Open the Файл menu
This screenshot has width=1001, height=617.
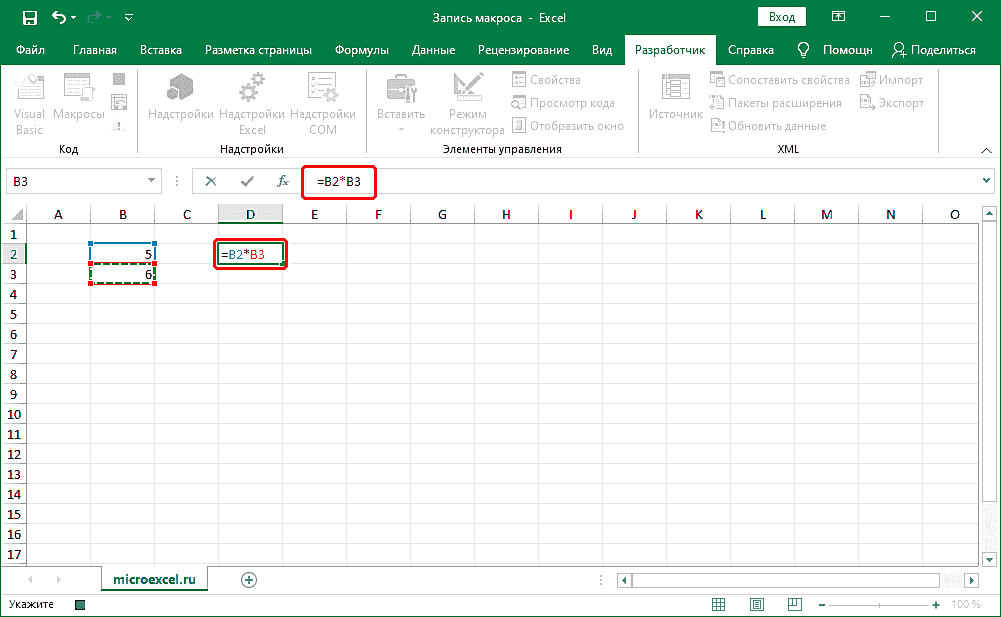(30, 50)
